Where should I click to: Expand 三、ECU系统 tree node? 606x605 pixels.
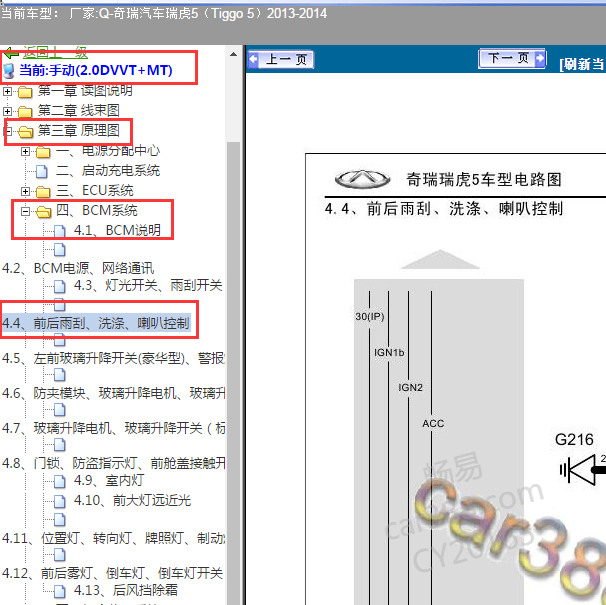point(26,191)
